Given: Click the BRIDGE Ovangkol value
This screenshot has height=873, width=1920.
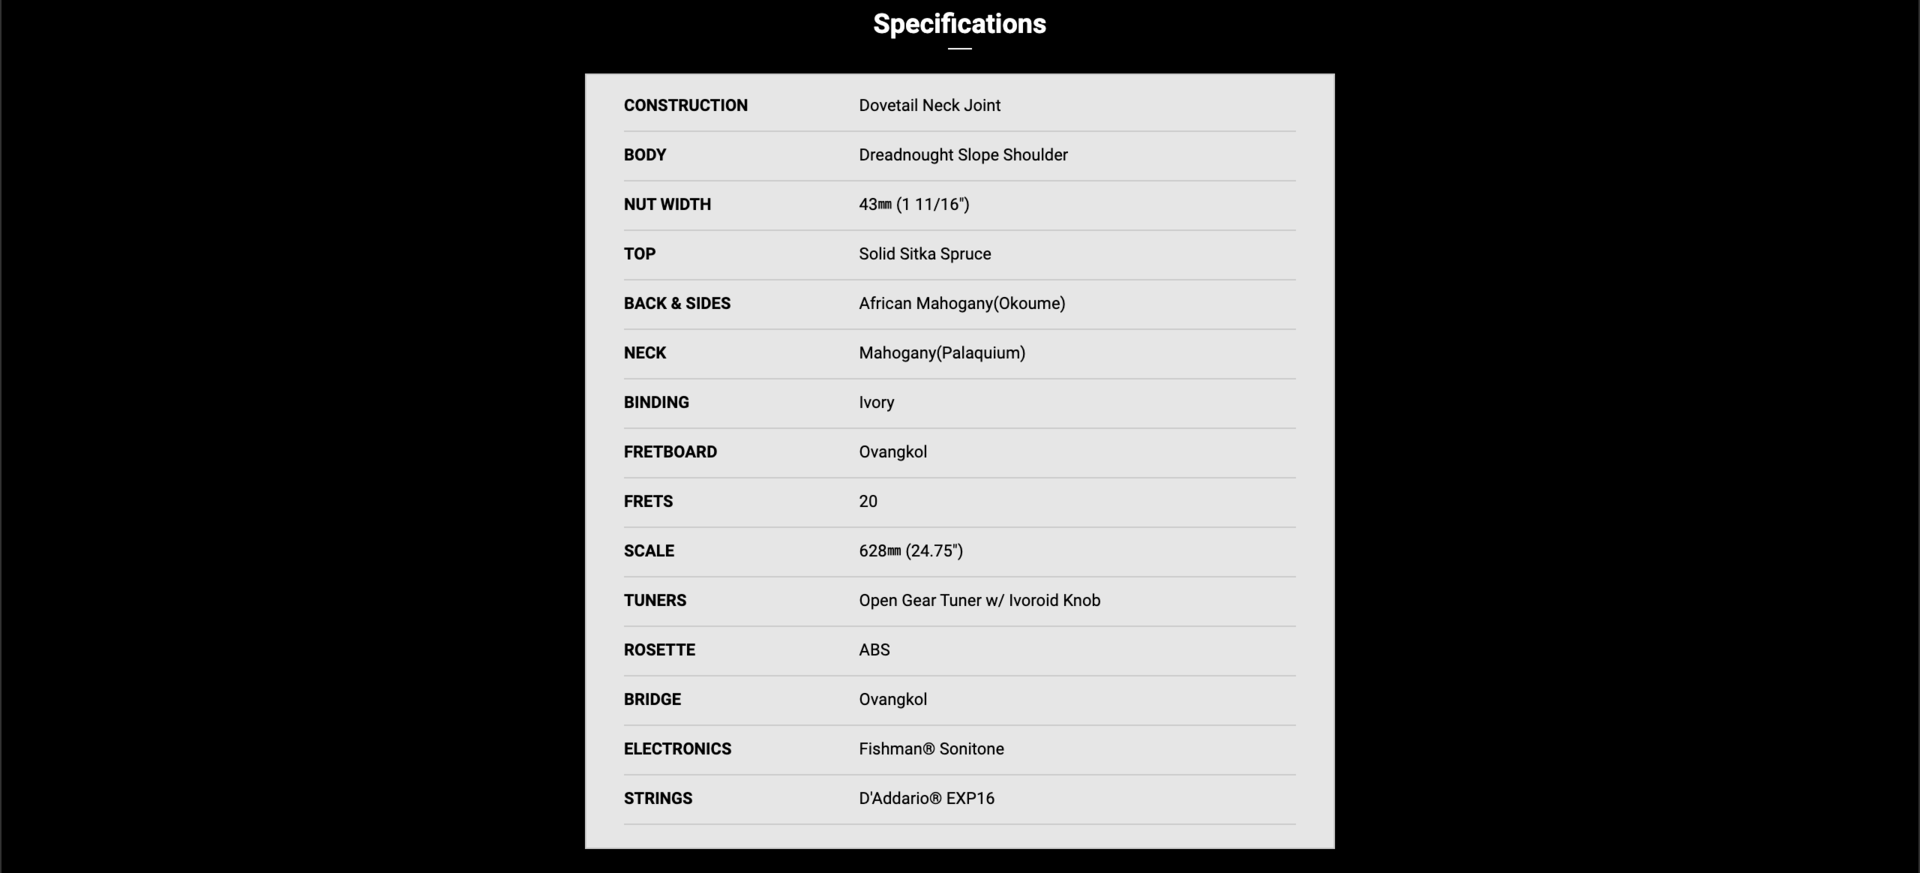Looking at the screenshot, I should point(893,699).
